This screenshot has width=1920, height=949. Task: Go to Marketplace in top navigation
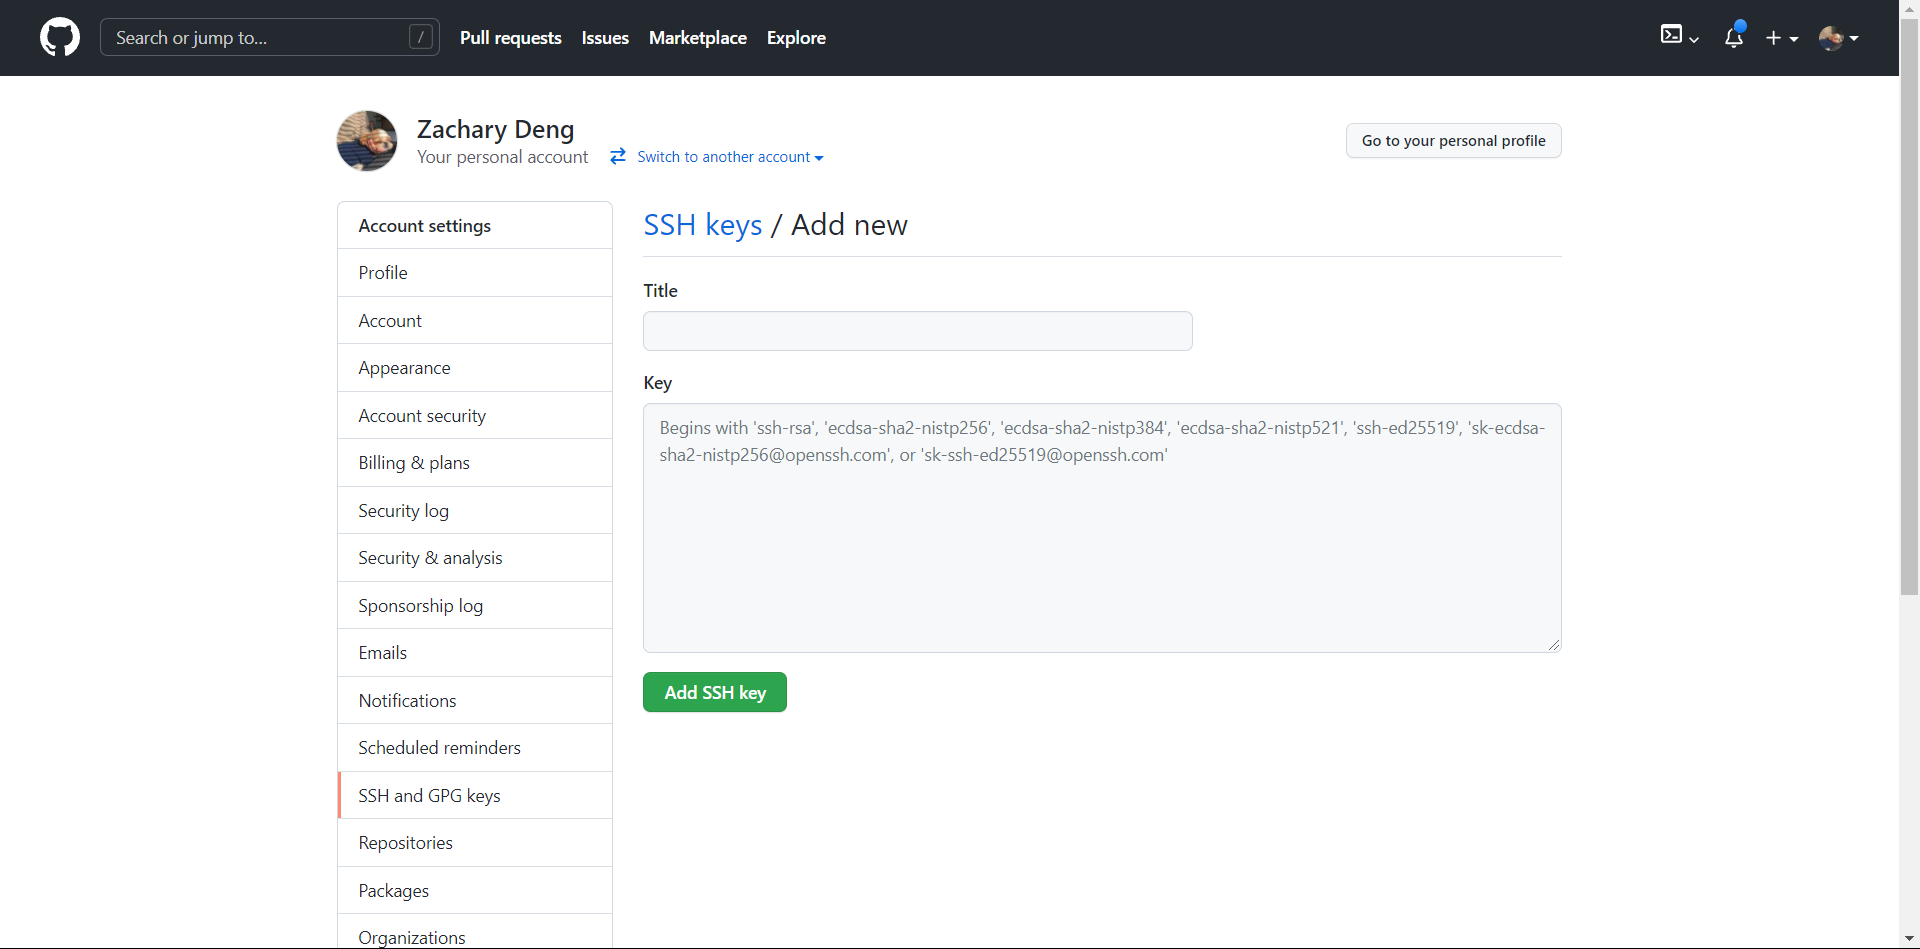(697, 38)
